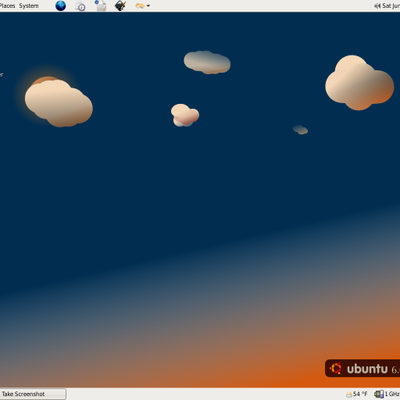
Task: Click the volume speaker icon
Action: coord(377,6)
